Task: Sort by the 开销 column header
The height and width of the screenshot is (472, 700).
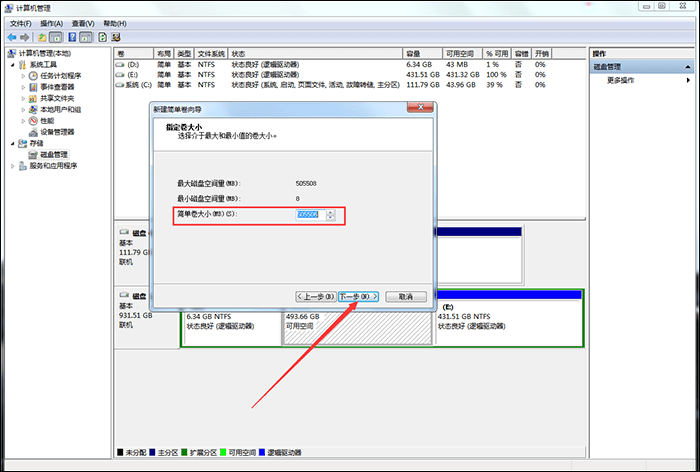Action: 542,54
